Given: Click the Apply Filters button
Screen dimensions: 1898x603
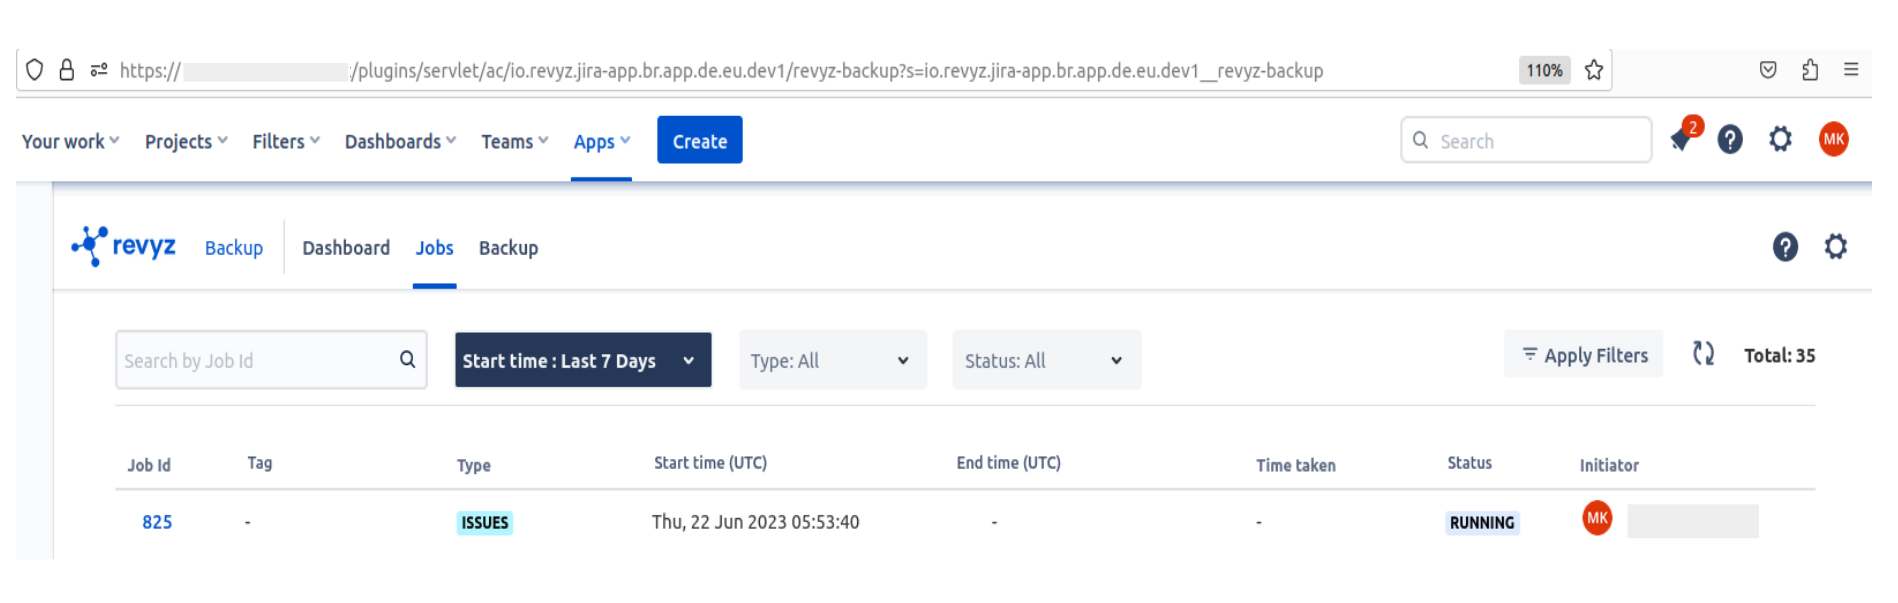Looking at the screenshot, I should (x=1583, y=355).
